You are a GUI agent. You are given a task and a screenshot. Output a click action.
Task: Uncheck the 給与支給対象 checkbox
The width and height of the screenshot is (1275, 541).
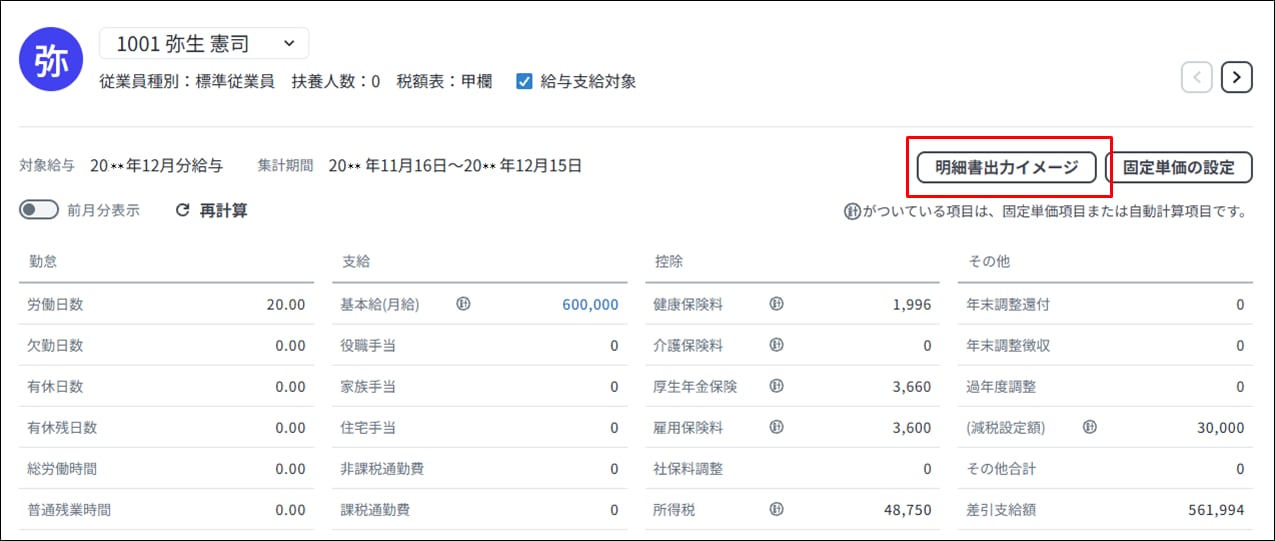tap(524, 82)
